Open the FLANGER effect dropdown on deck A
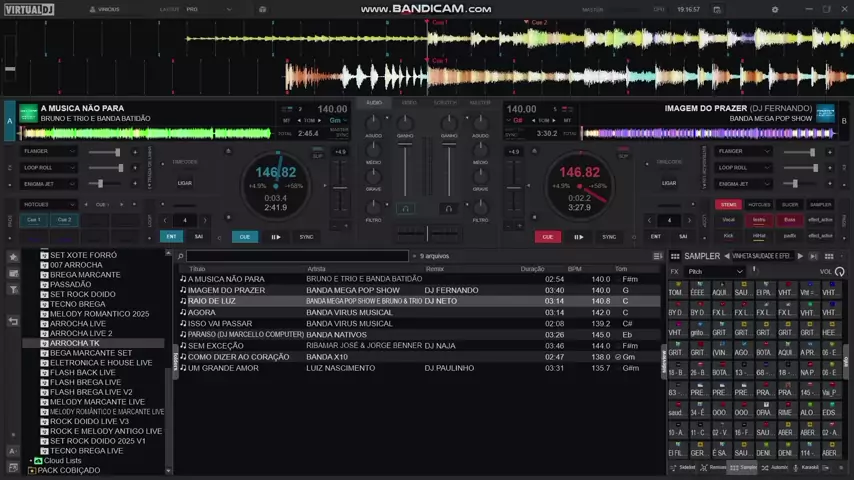854x480 pixels. (x=50, y=152)
